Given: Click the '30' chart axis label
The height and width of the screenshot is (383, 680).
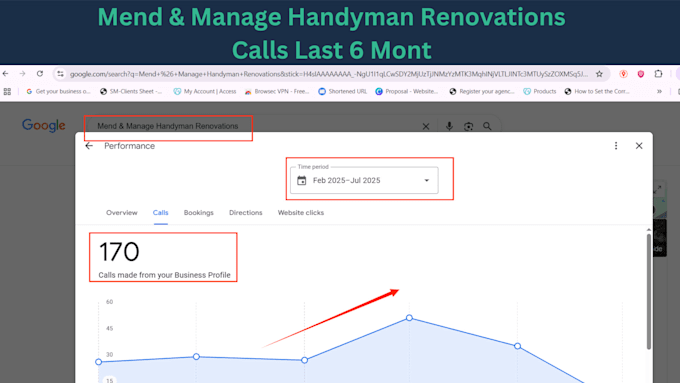Looking at the screenshot, I should point(109,355).
